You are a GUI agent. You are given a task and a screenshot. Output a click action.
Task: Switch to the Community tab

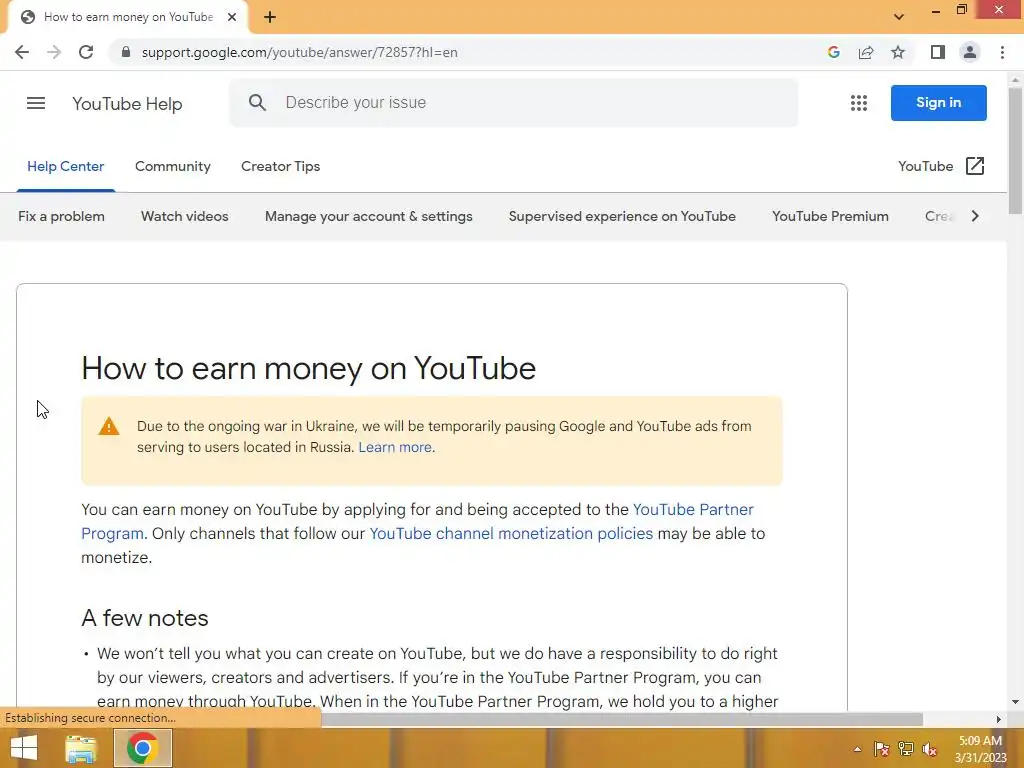pos(172,167)
